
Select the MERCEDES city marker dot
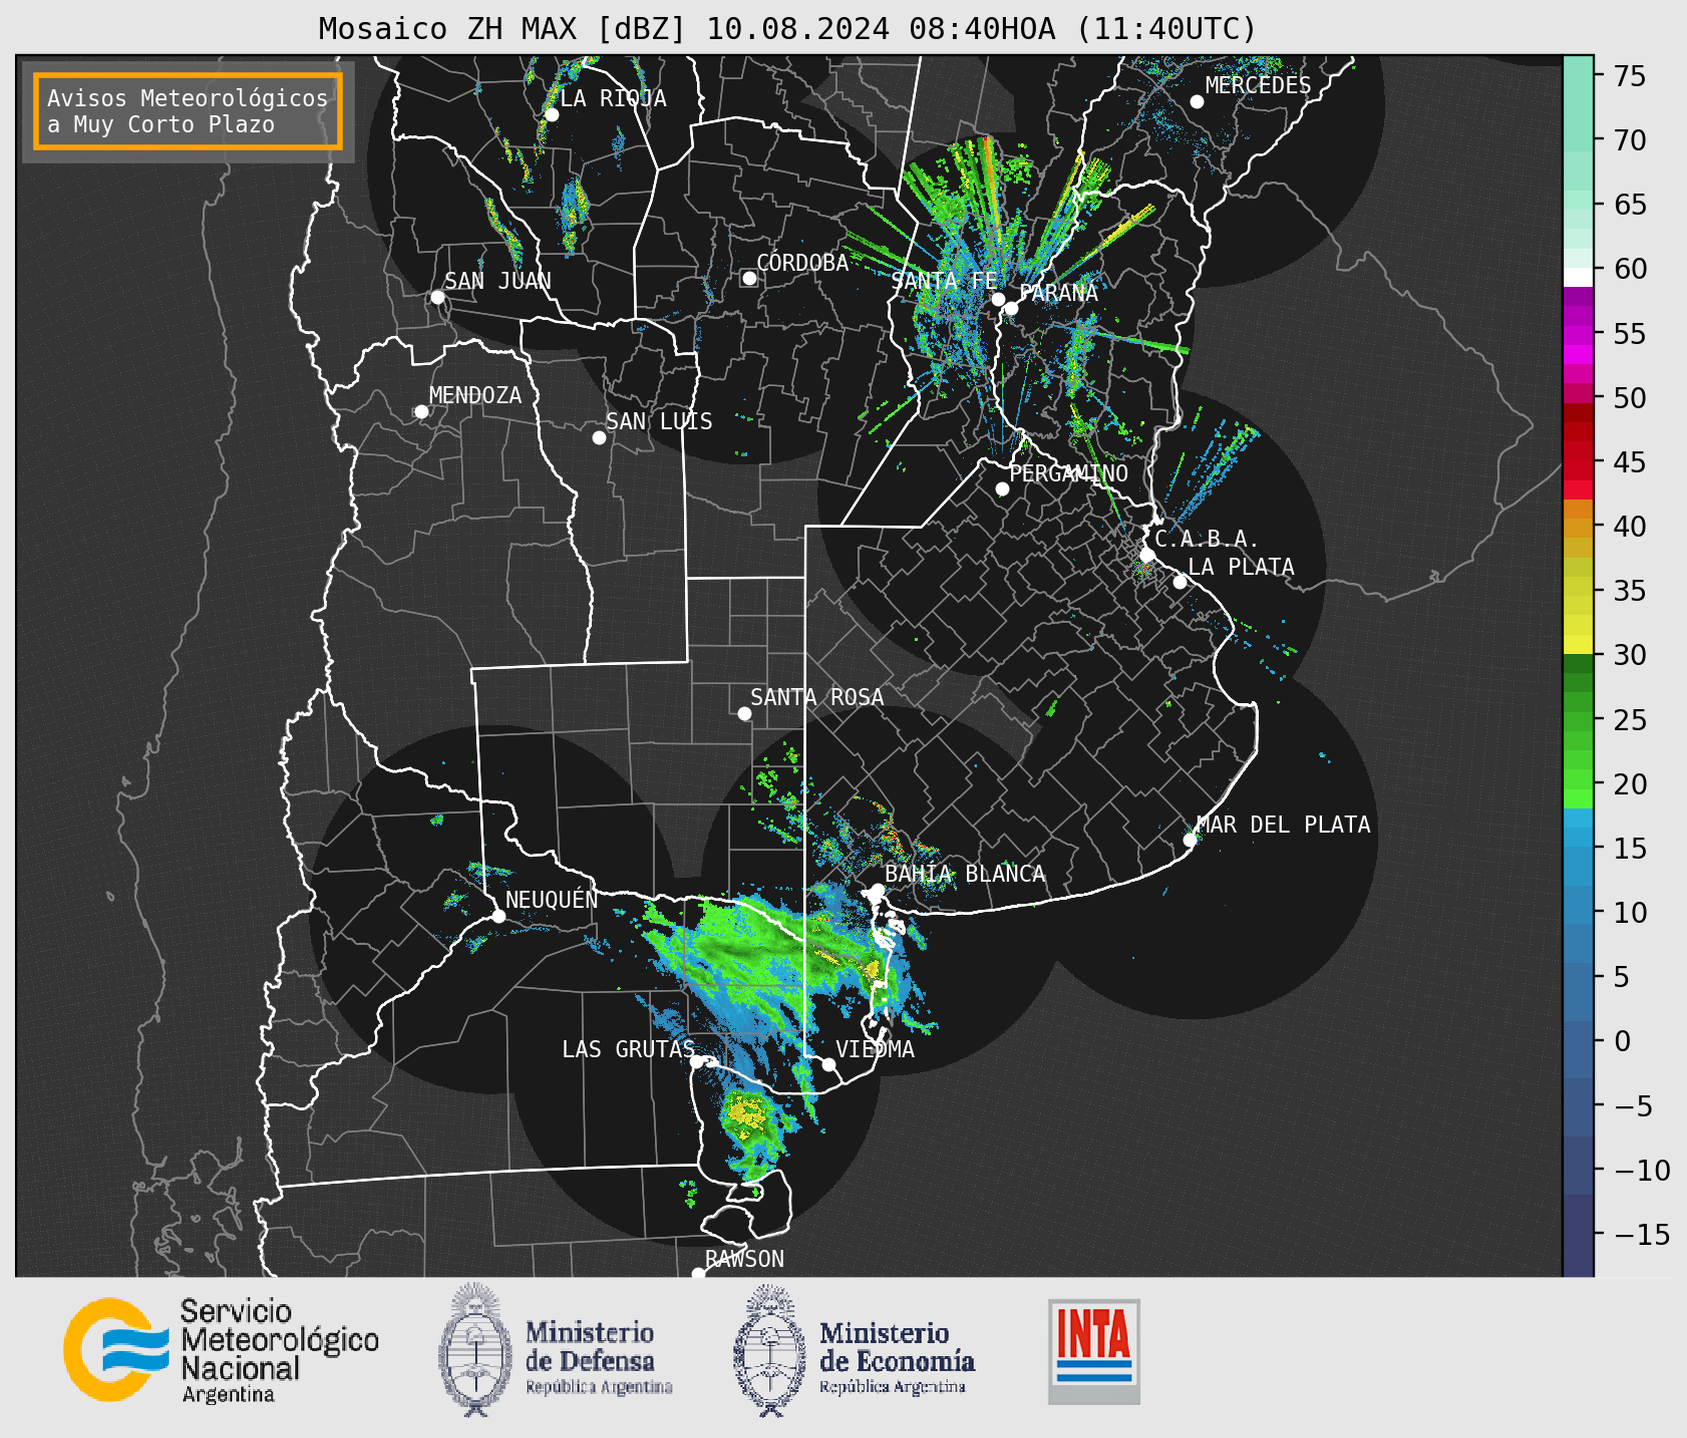click(x=1197, y=102)
